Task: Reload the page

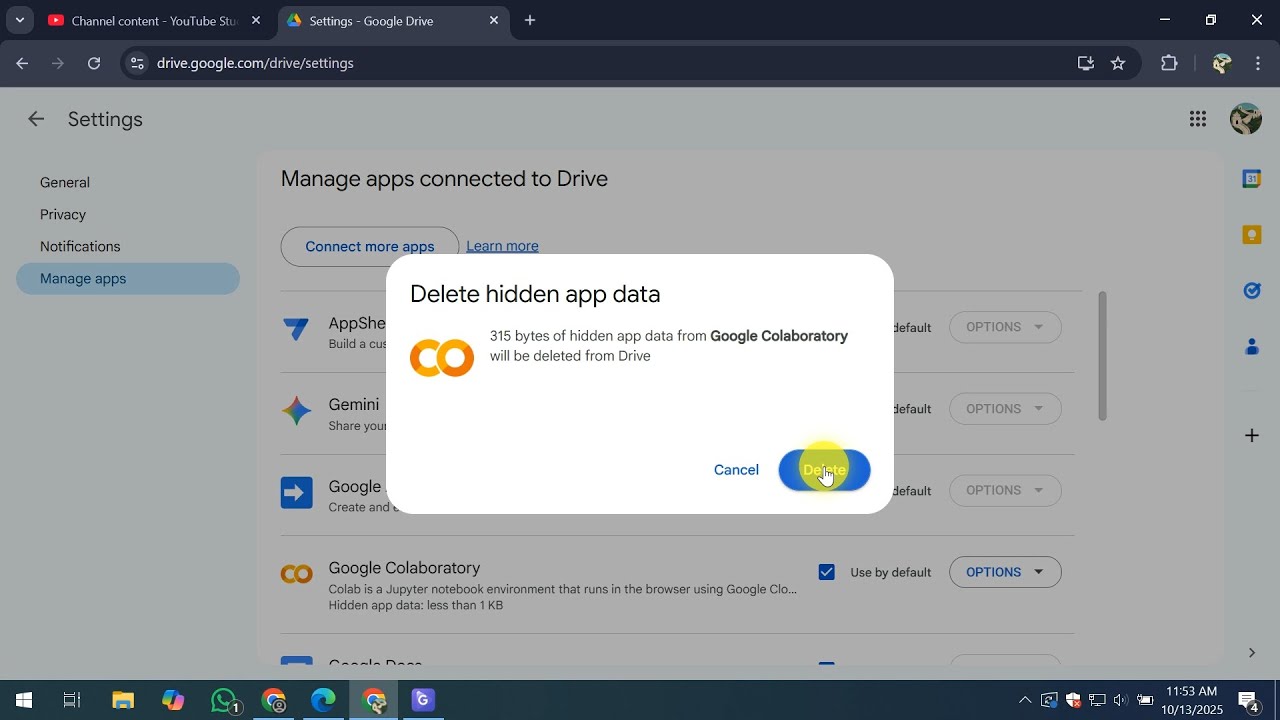Action: [x=94, y=63]
